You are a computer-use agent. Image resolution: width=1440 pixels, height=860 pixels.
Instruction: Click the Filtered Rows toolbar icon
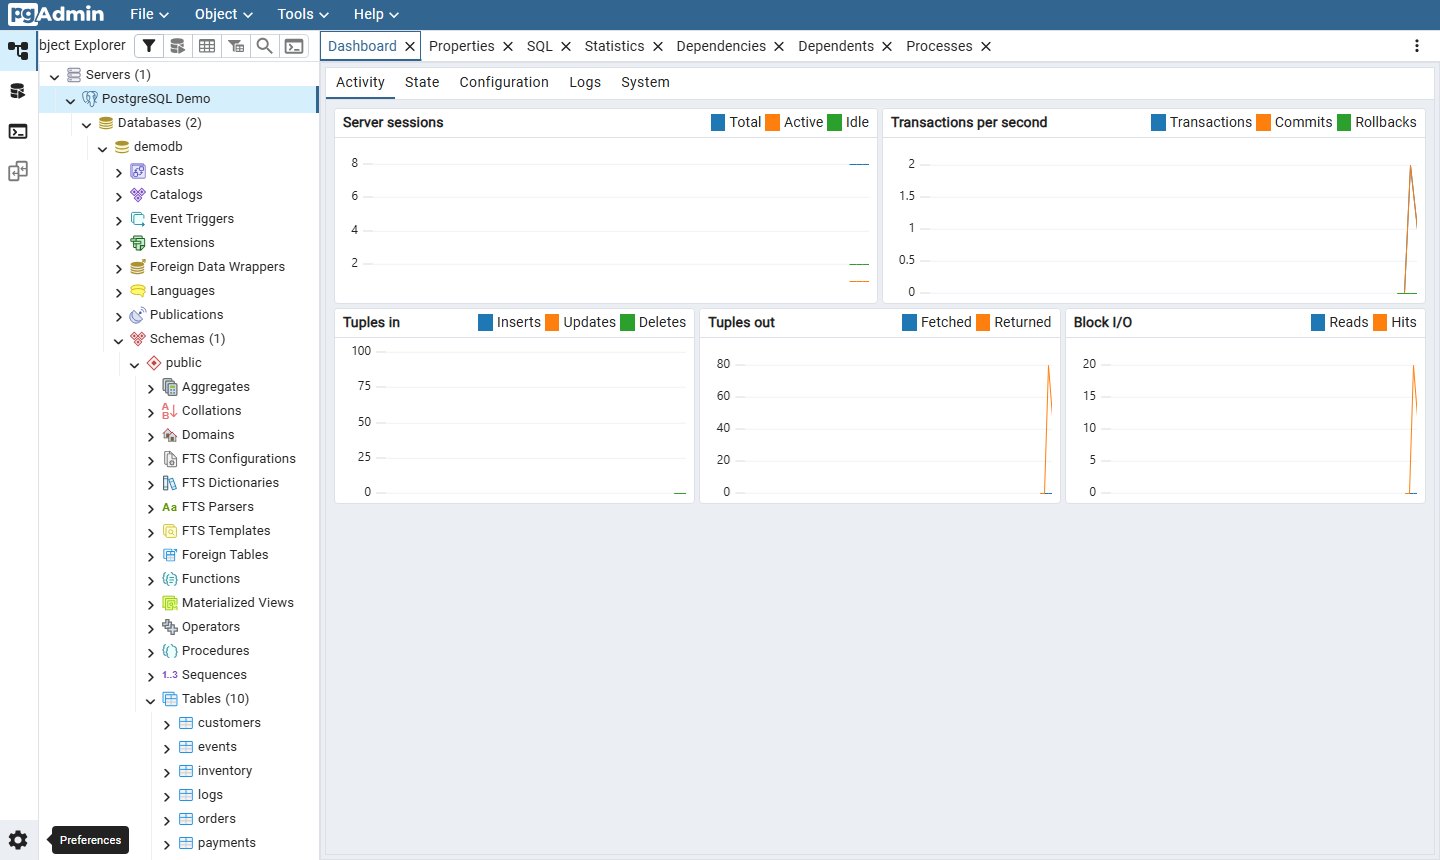(235, 46)
